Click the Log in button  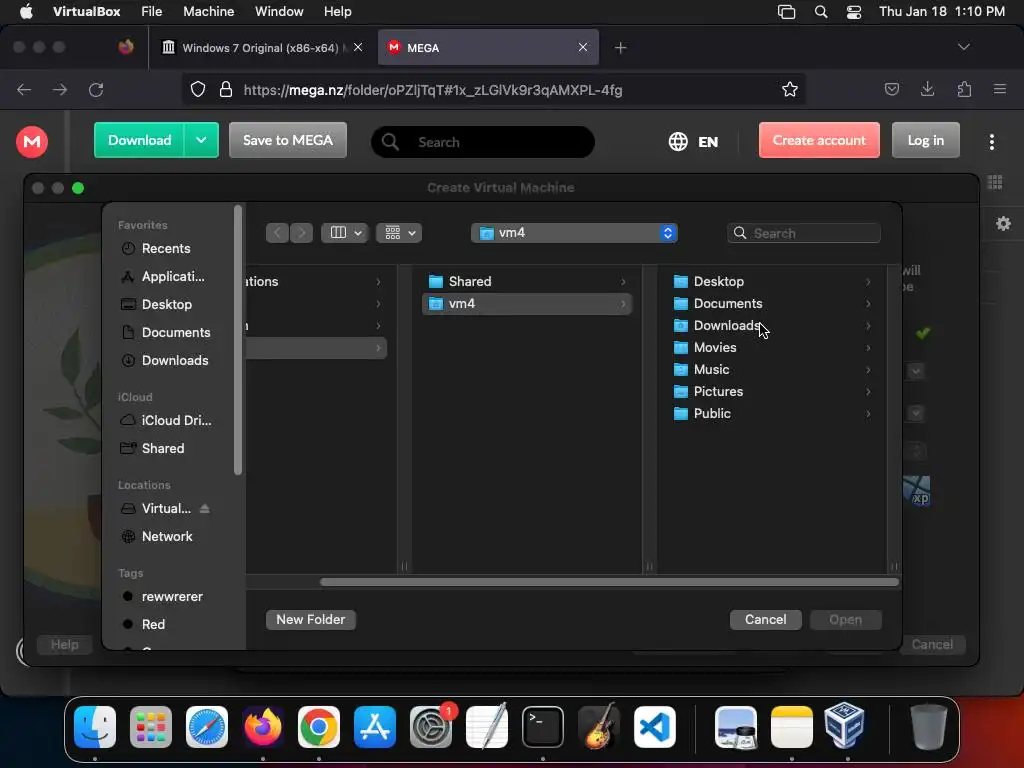[x=925, y=140]
